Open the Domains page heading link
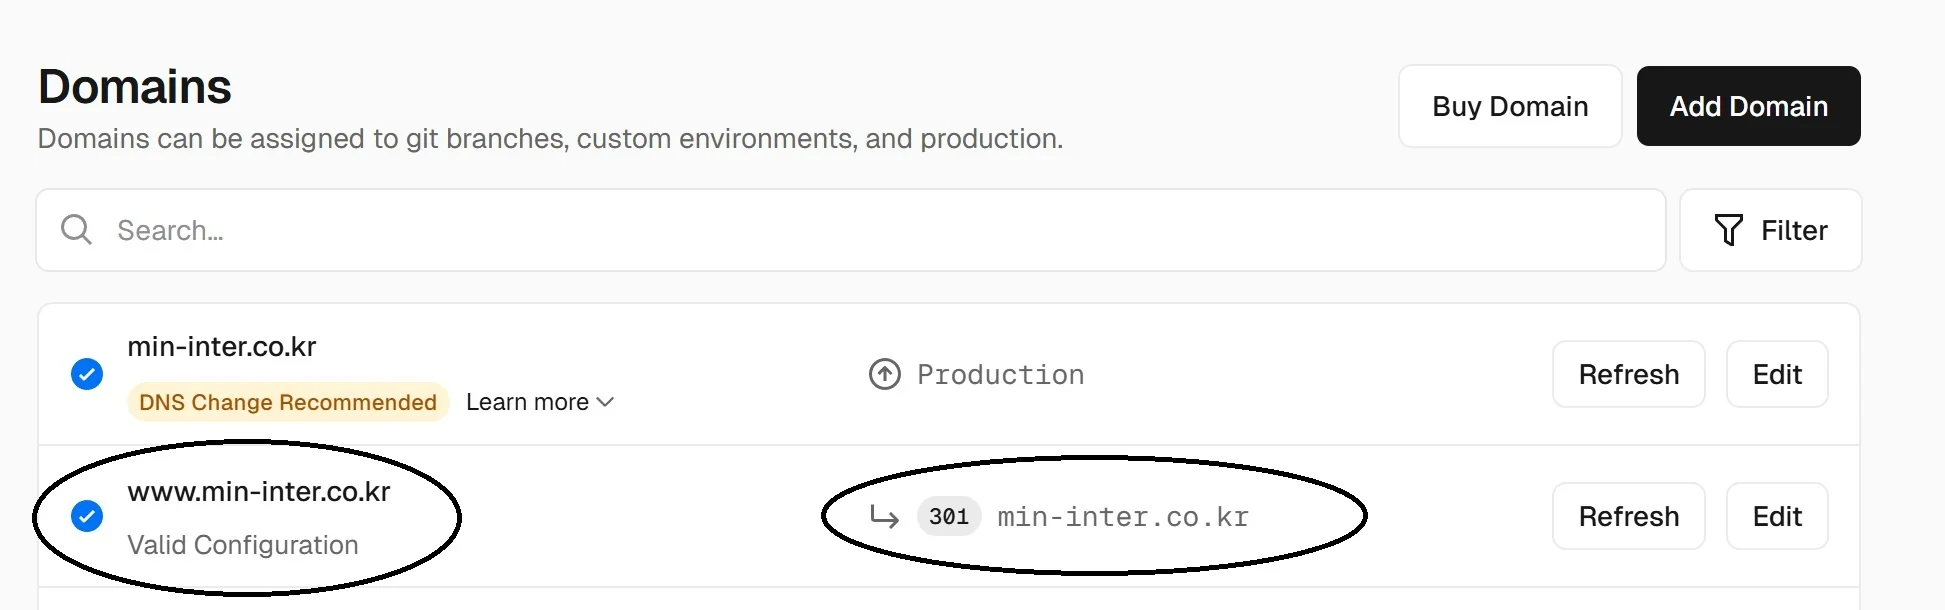Image resolution: width=1945 pixels, height=610 pixels. (x=134, y=87)
